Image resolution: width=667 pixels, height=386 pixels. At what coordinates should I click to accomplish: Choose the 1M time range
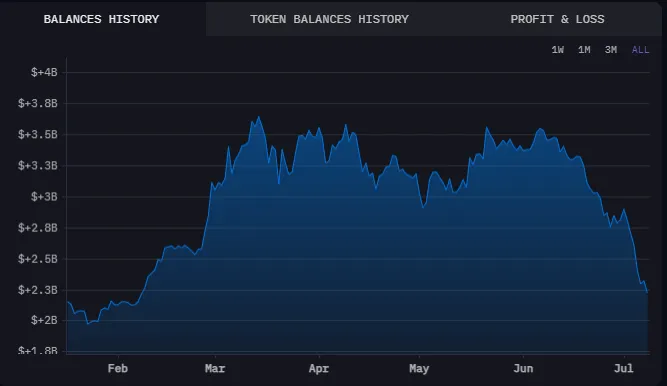coord(584,50)
